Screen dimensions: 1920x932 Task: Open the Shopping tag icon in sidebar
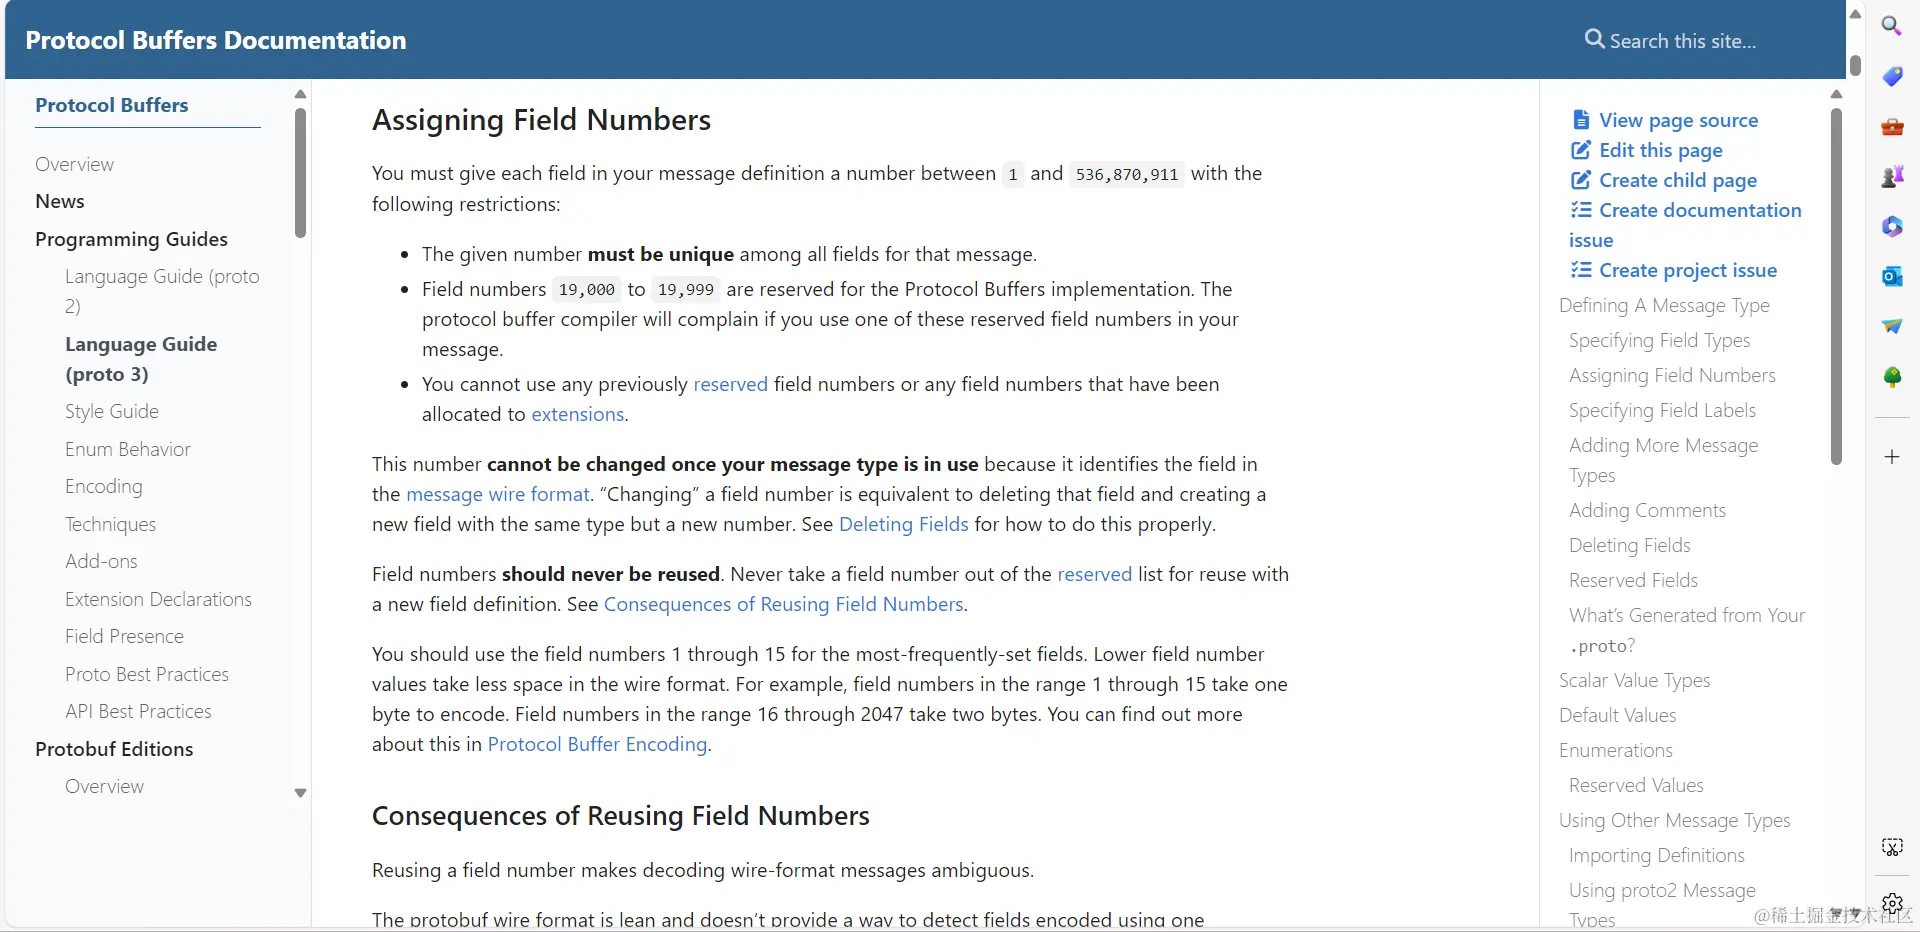point(1891,77)
